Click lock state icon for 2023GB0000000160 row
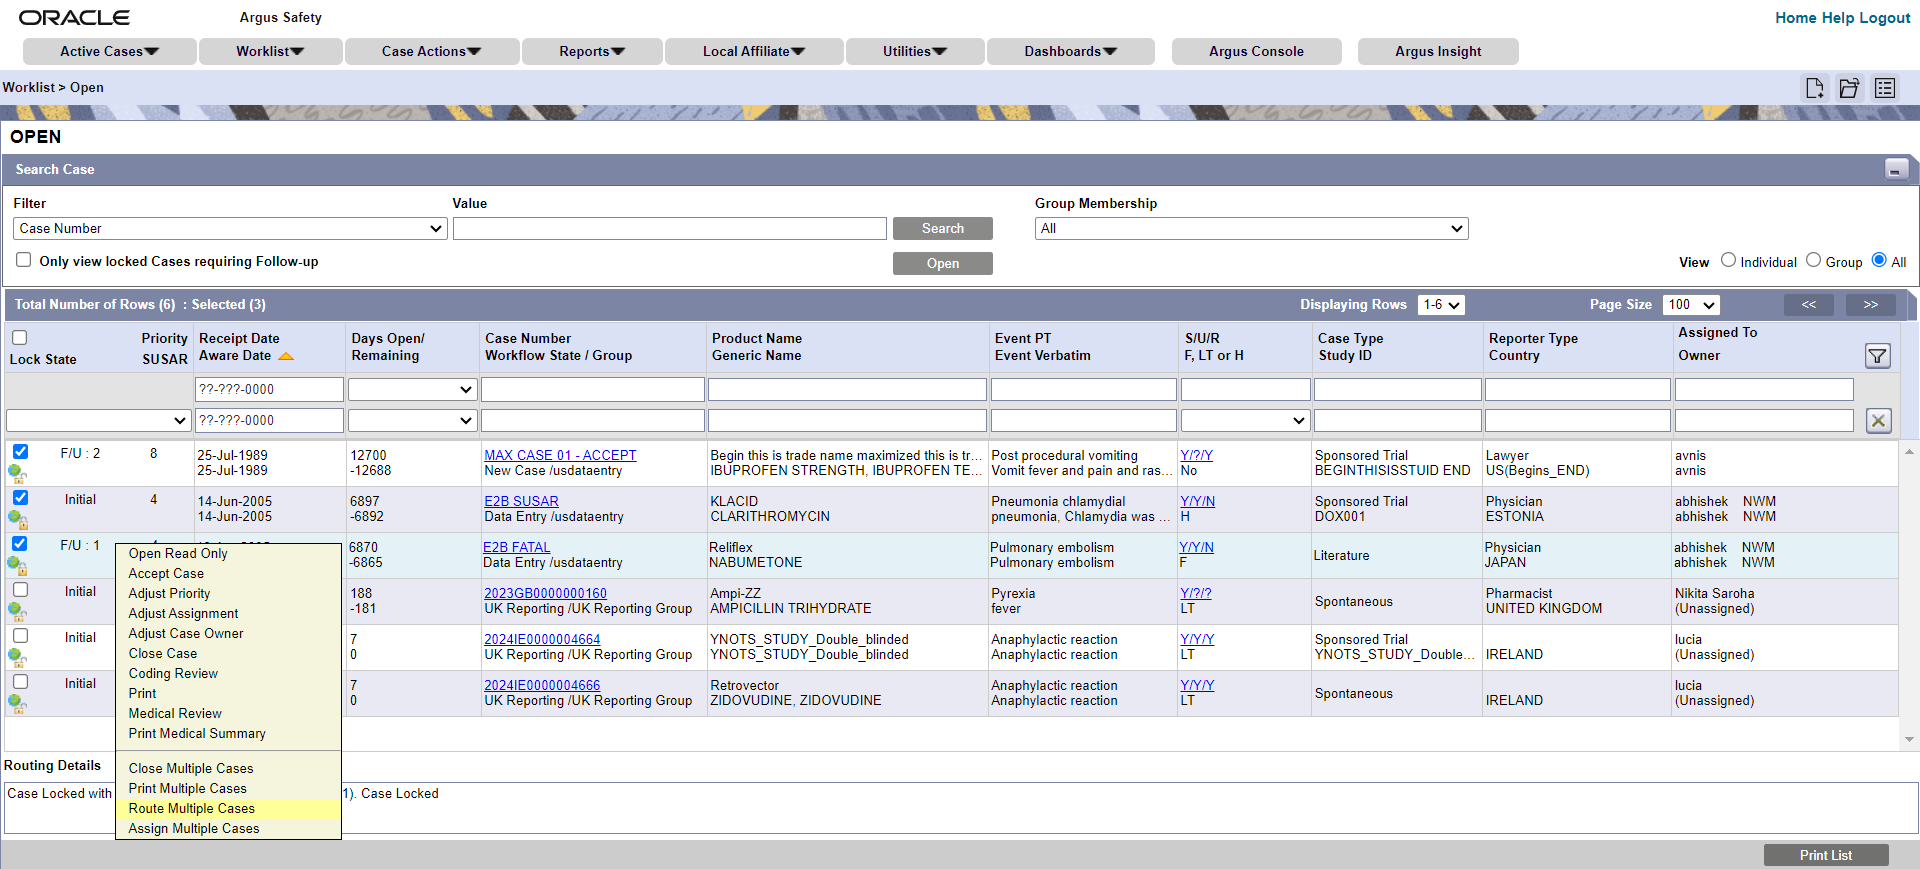 pyautogui.click(x=17, y=611)
